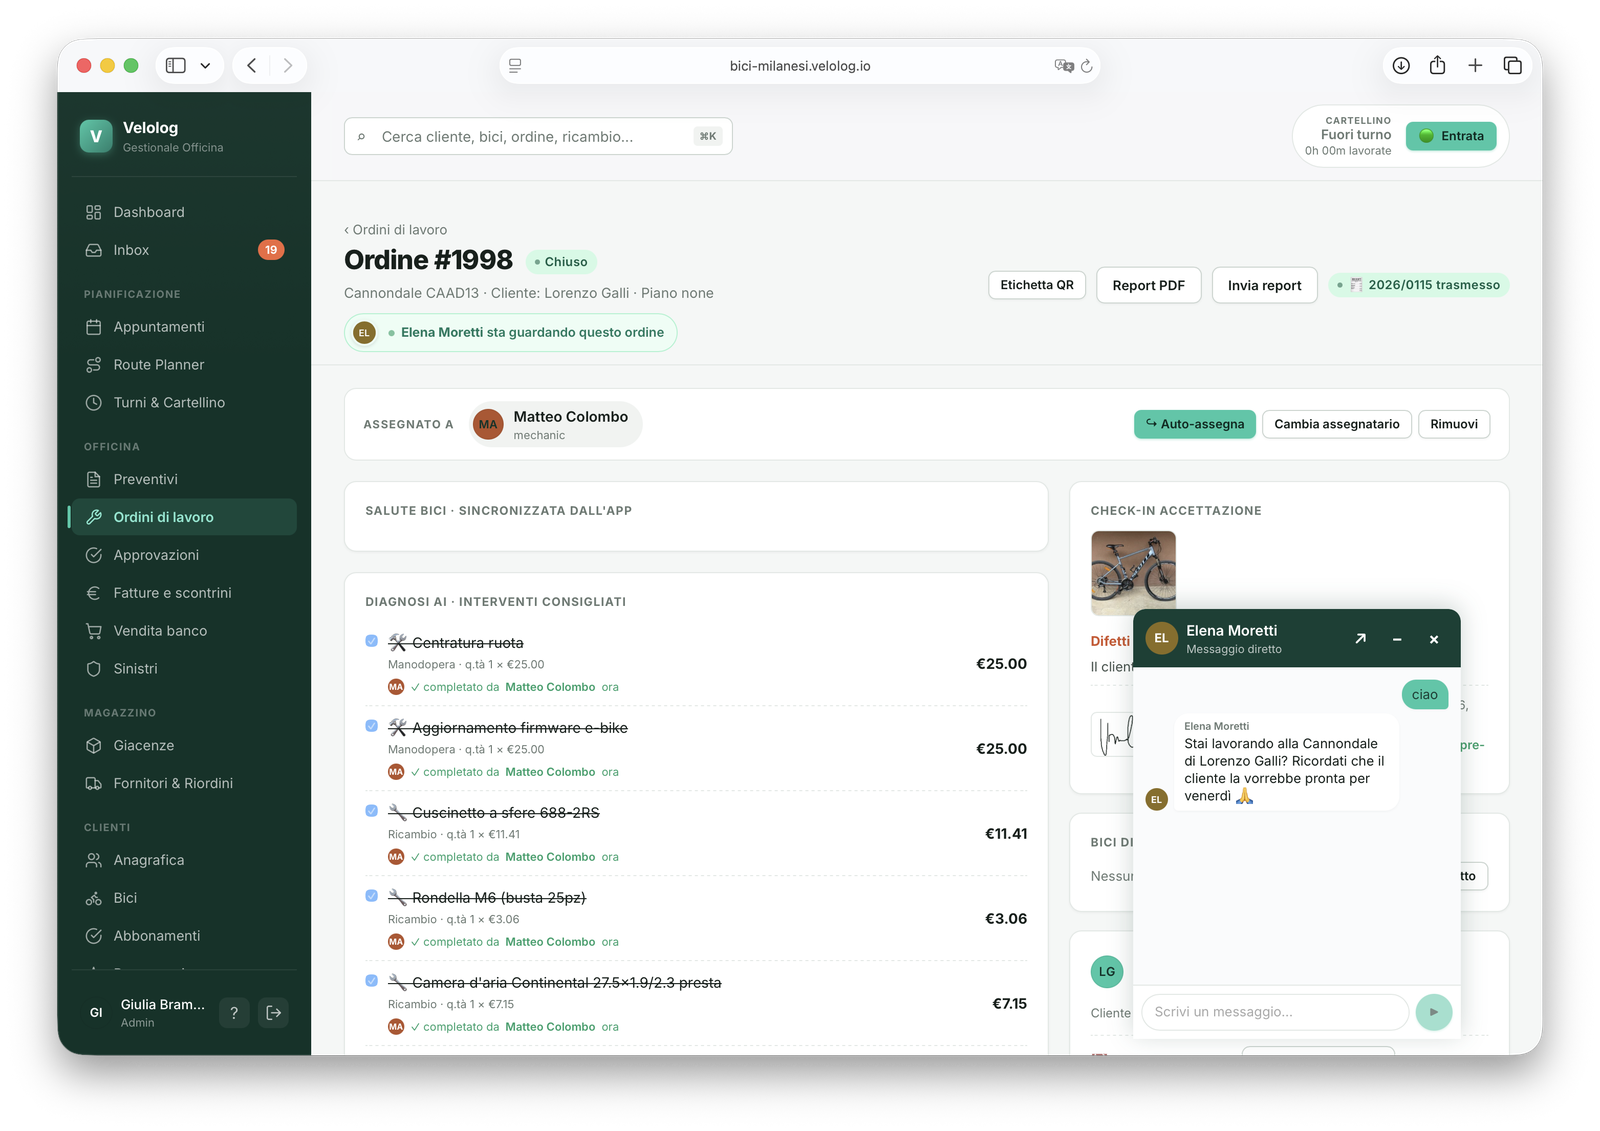Focus the Cerca cliente search field
This screenshot has height=1131, width=1600.
point(538,137)
